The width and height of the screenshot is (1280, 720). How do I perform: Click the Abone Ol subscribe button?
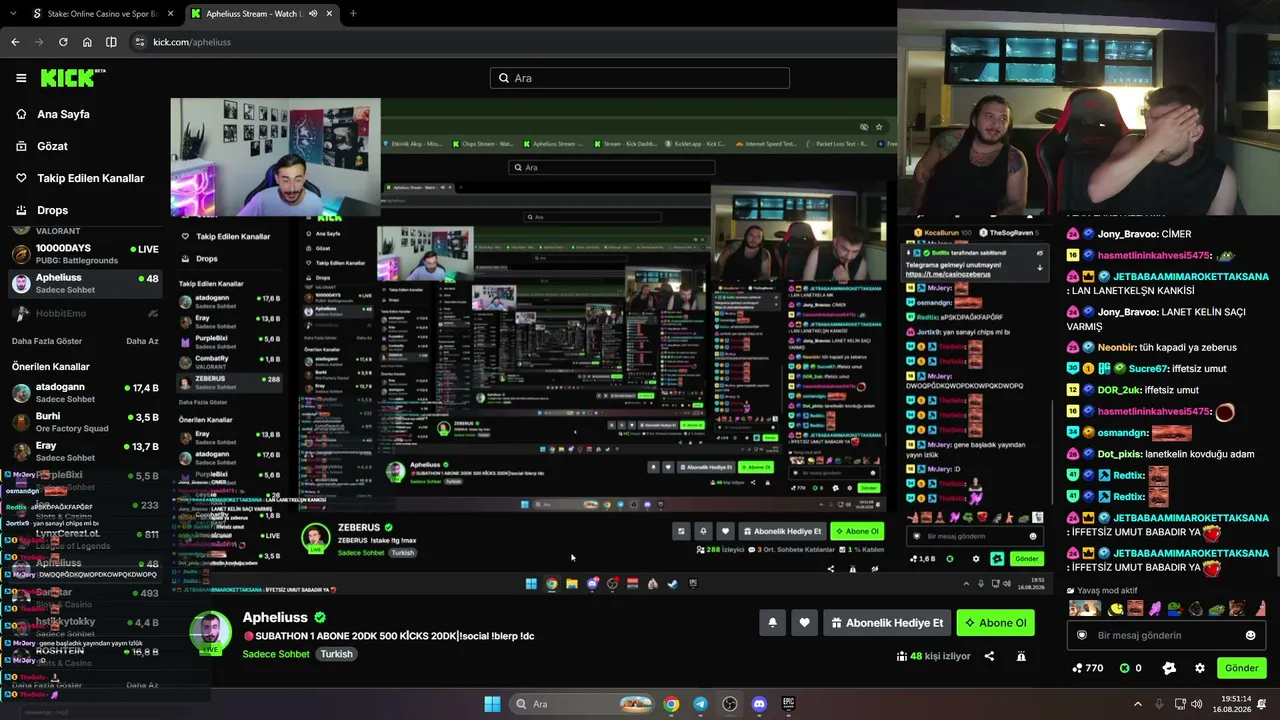pos(995,623)
